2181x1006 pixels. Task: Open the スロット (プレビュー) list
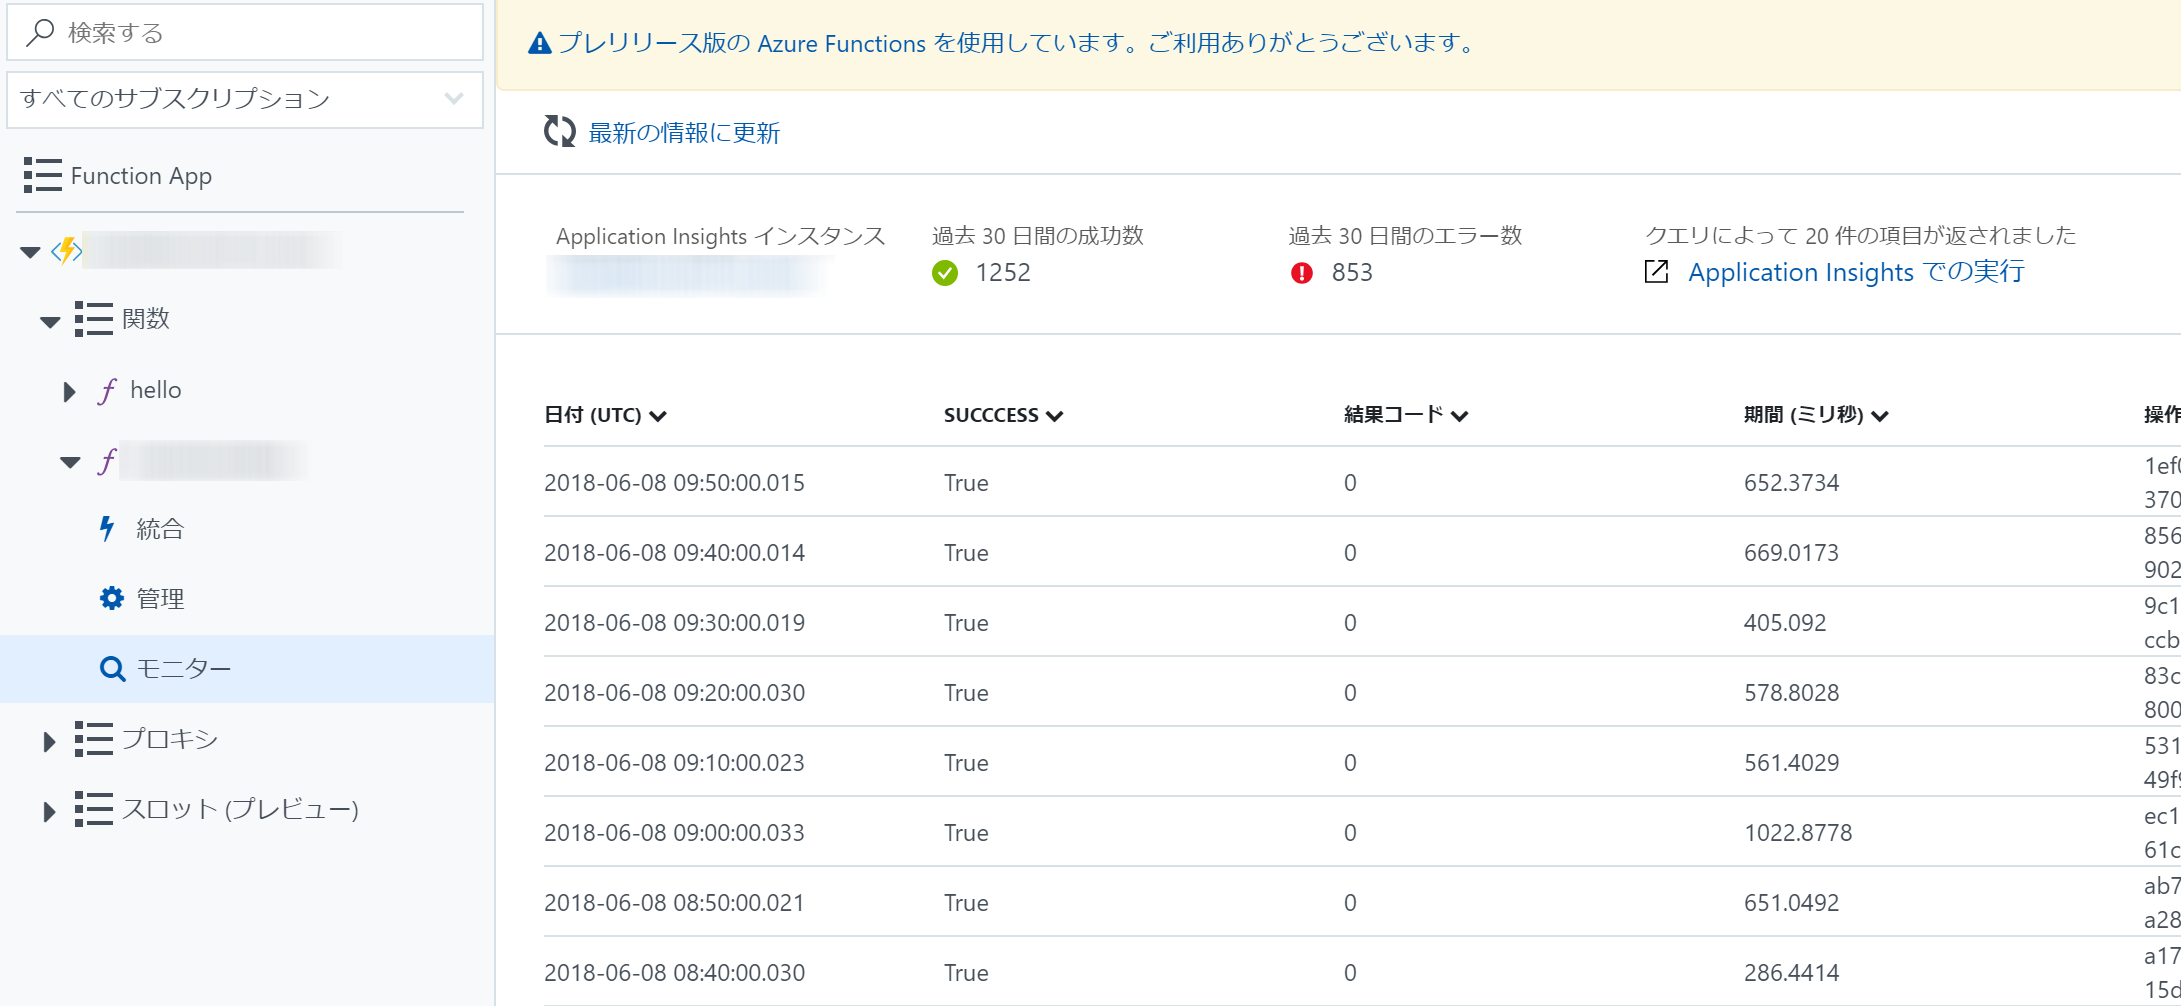point(240,809)
